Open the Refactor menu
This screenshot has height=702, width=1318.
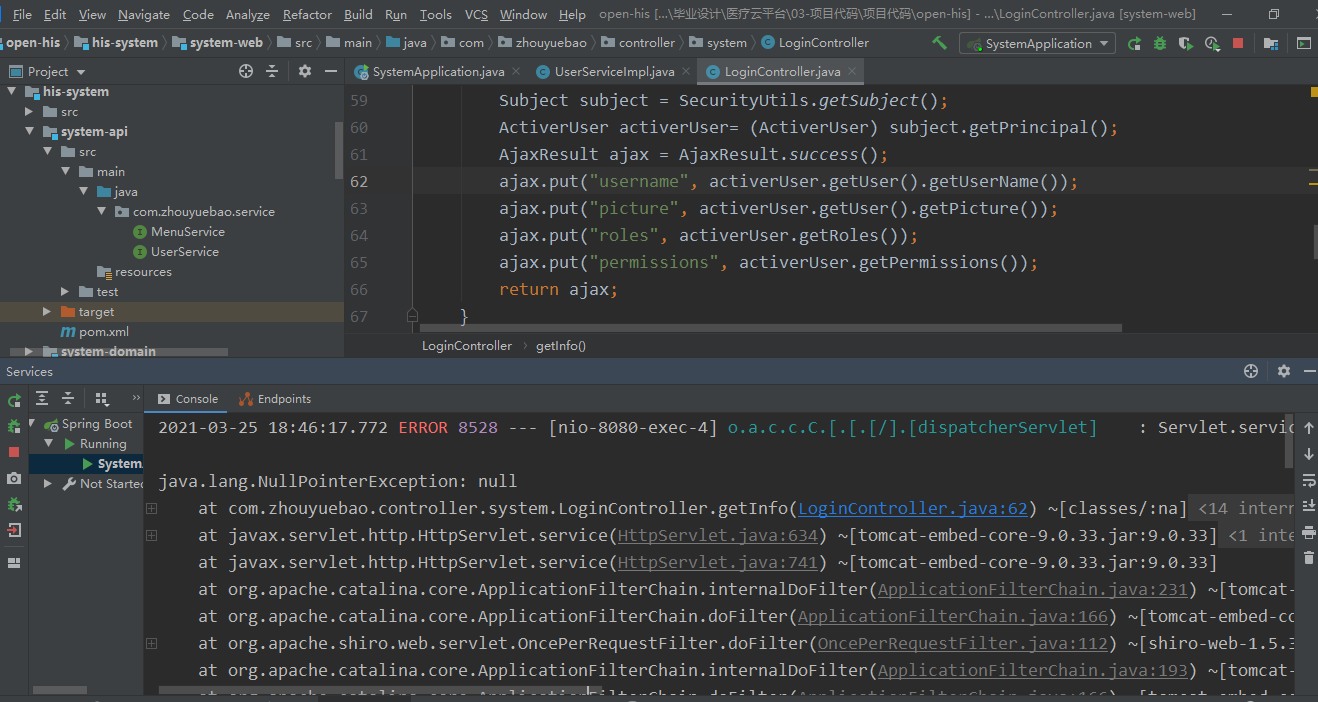(307, 15)
